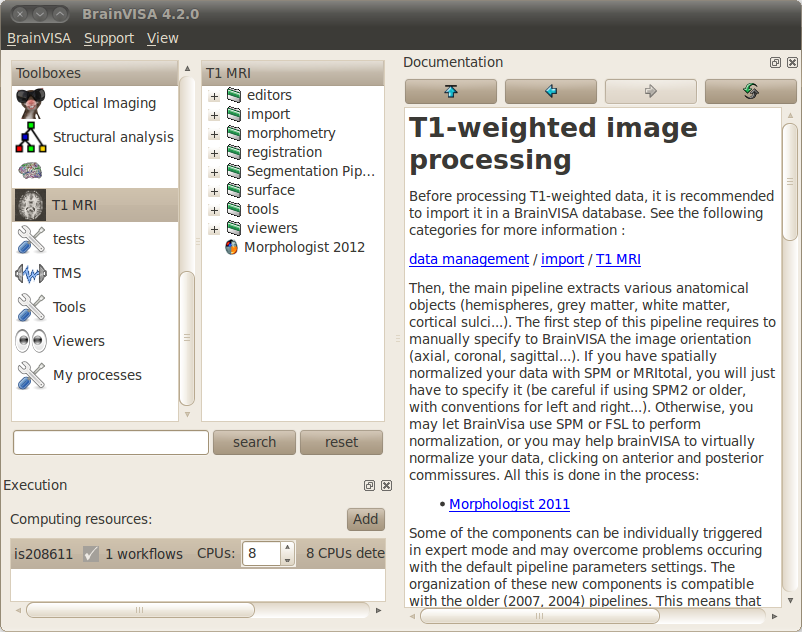Reload the documentation page
This screenshot has height=632, width=802.
pos(750,92)
